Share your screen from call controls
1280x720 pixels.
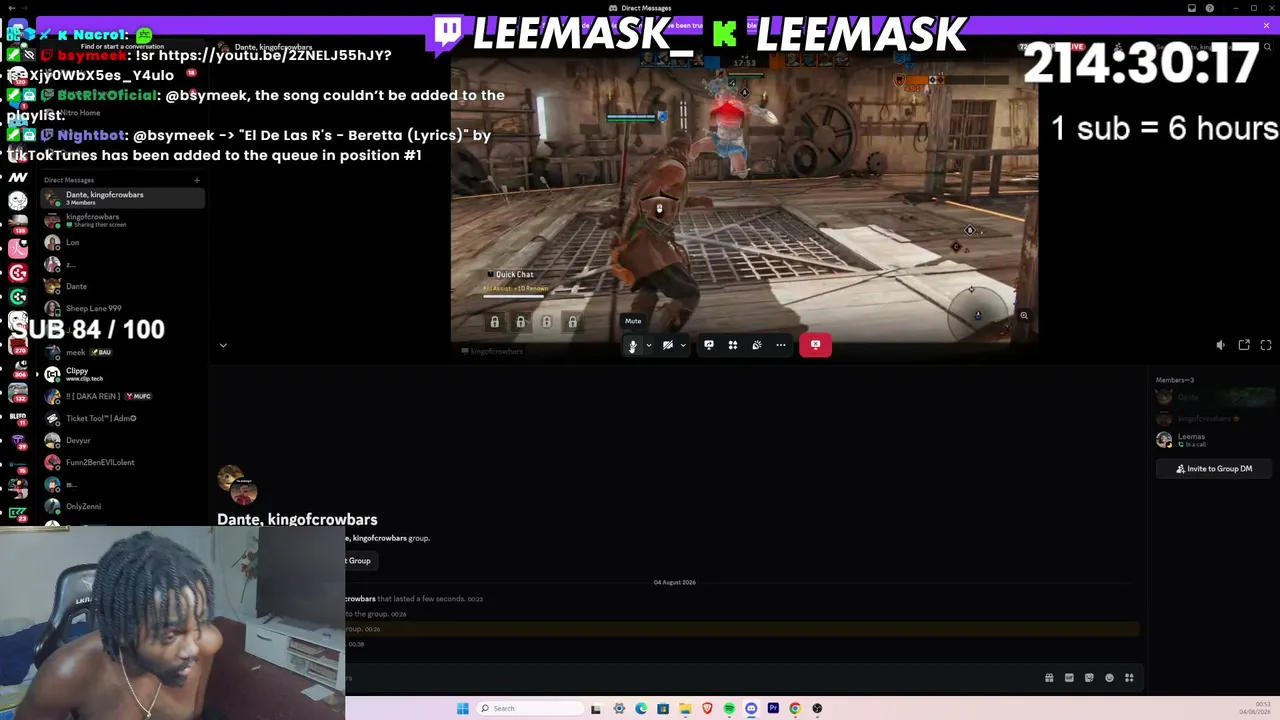click(x=709, y=345)
